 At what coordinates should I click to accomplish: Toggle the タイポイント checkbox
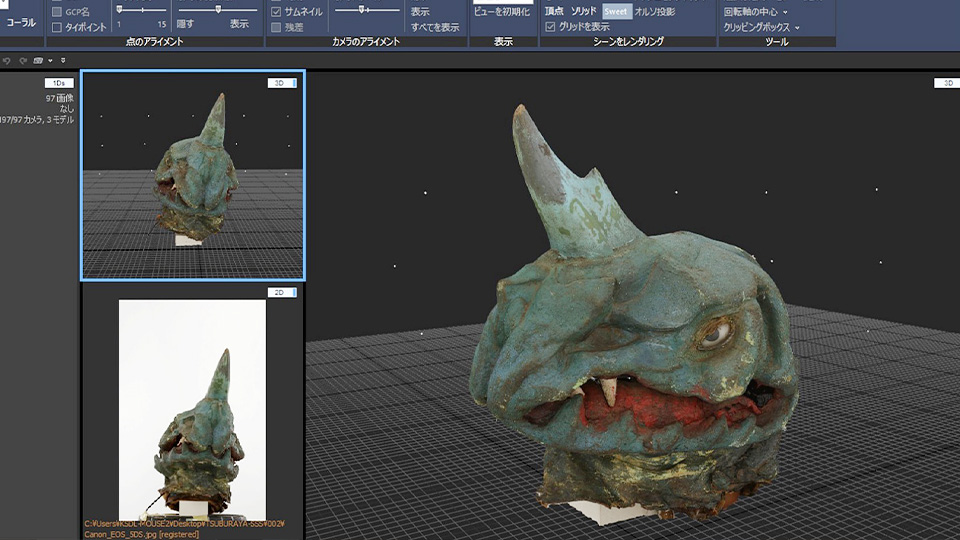[x=57, y=27]
